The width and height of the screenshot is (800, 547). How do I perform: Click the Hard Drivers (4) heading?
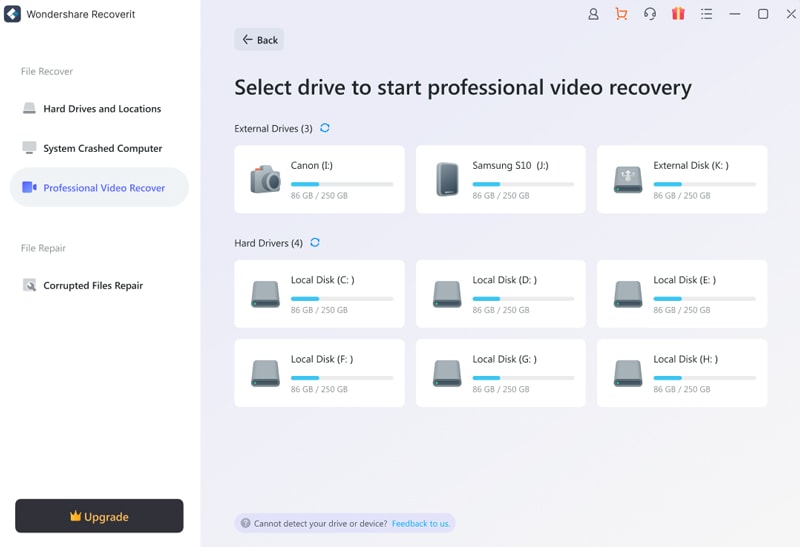(x=268, y=243)
